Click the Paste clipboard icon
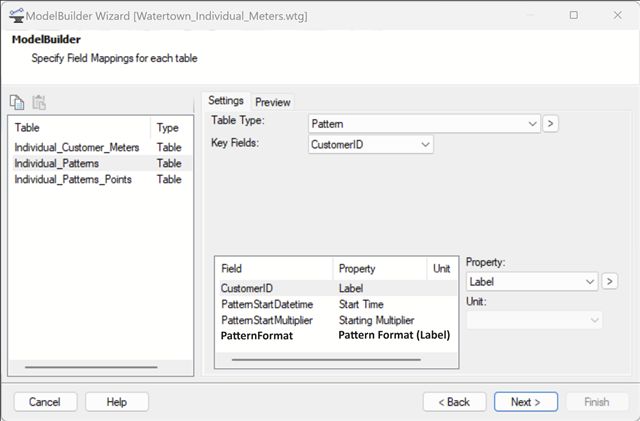 coord(39,102)
